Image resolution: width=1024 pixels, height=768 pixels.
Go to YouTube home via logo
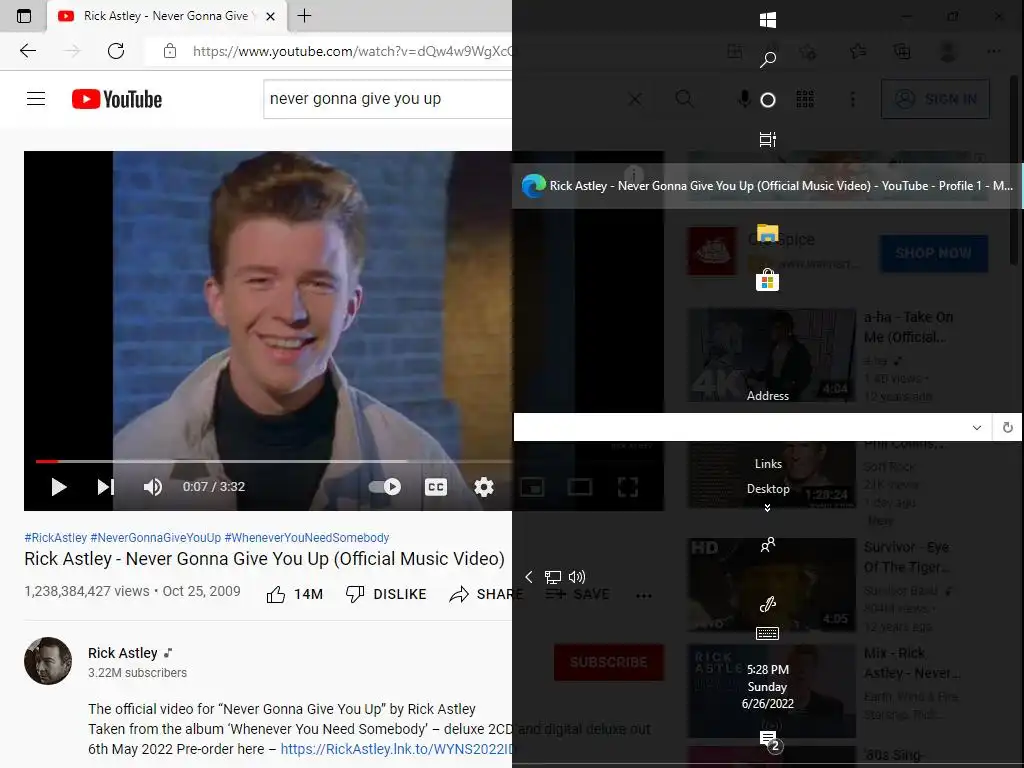click(x=117, y=99)
